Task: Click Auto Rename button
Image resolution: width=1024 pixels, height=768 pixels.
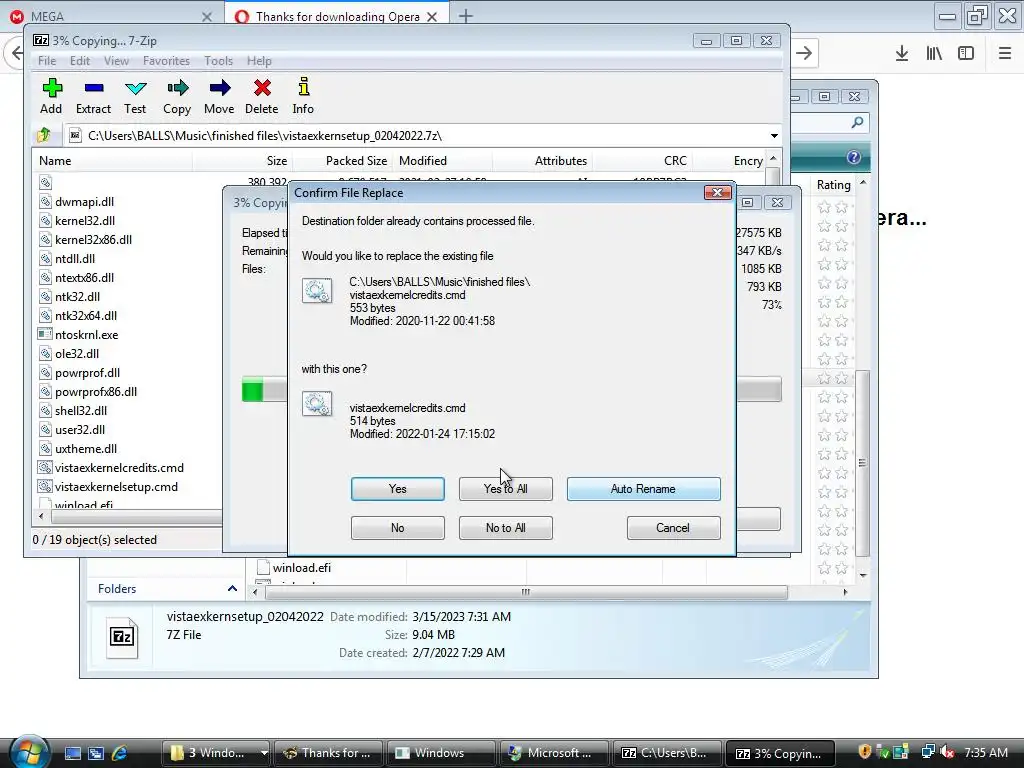Action: click(x=643, y=488)
